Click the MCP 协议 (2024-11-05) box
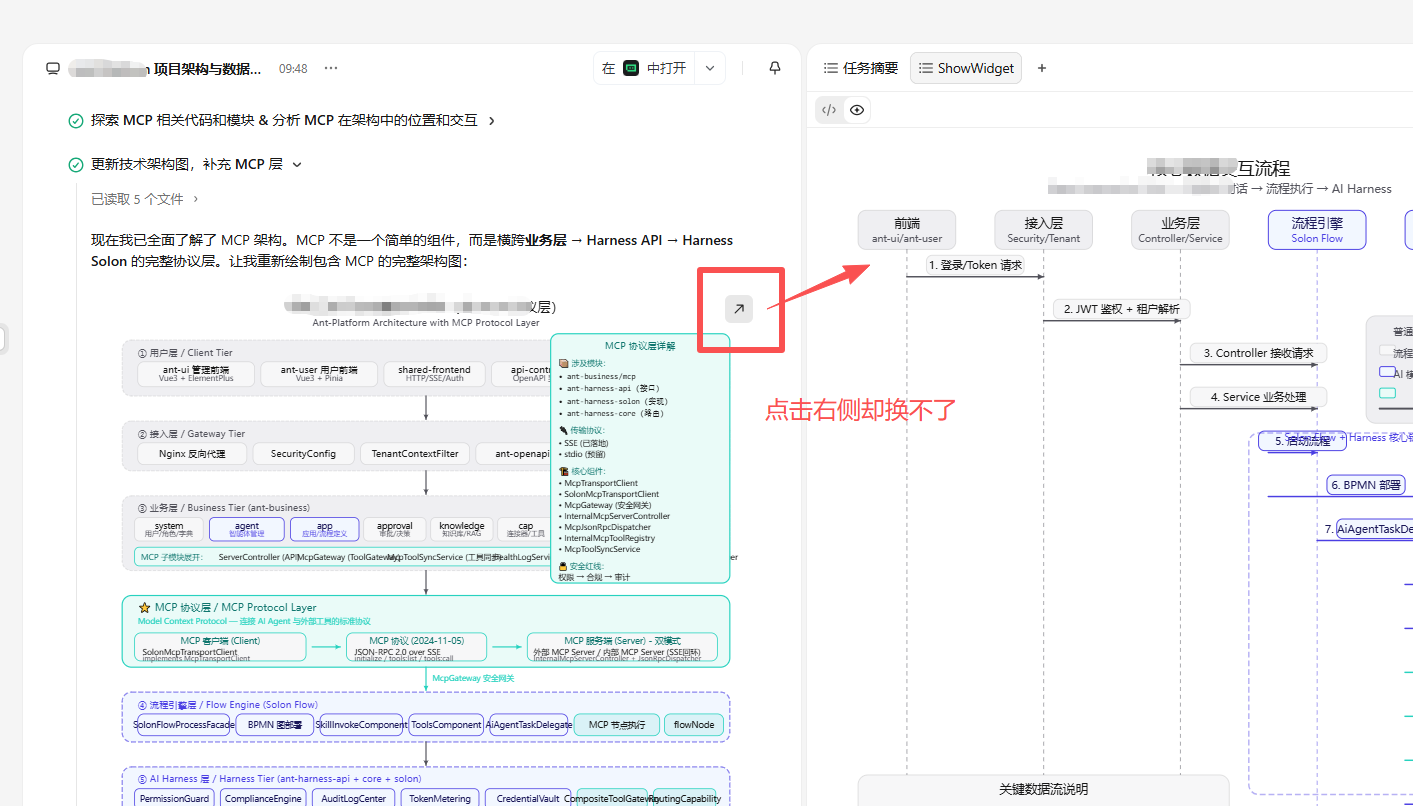The image size is (1413, 806). click(x=415, y=647)
